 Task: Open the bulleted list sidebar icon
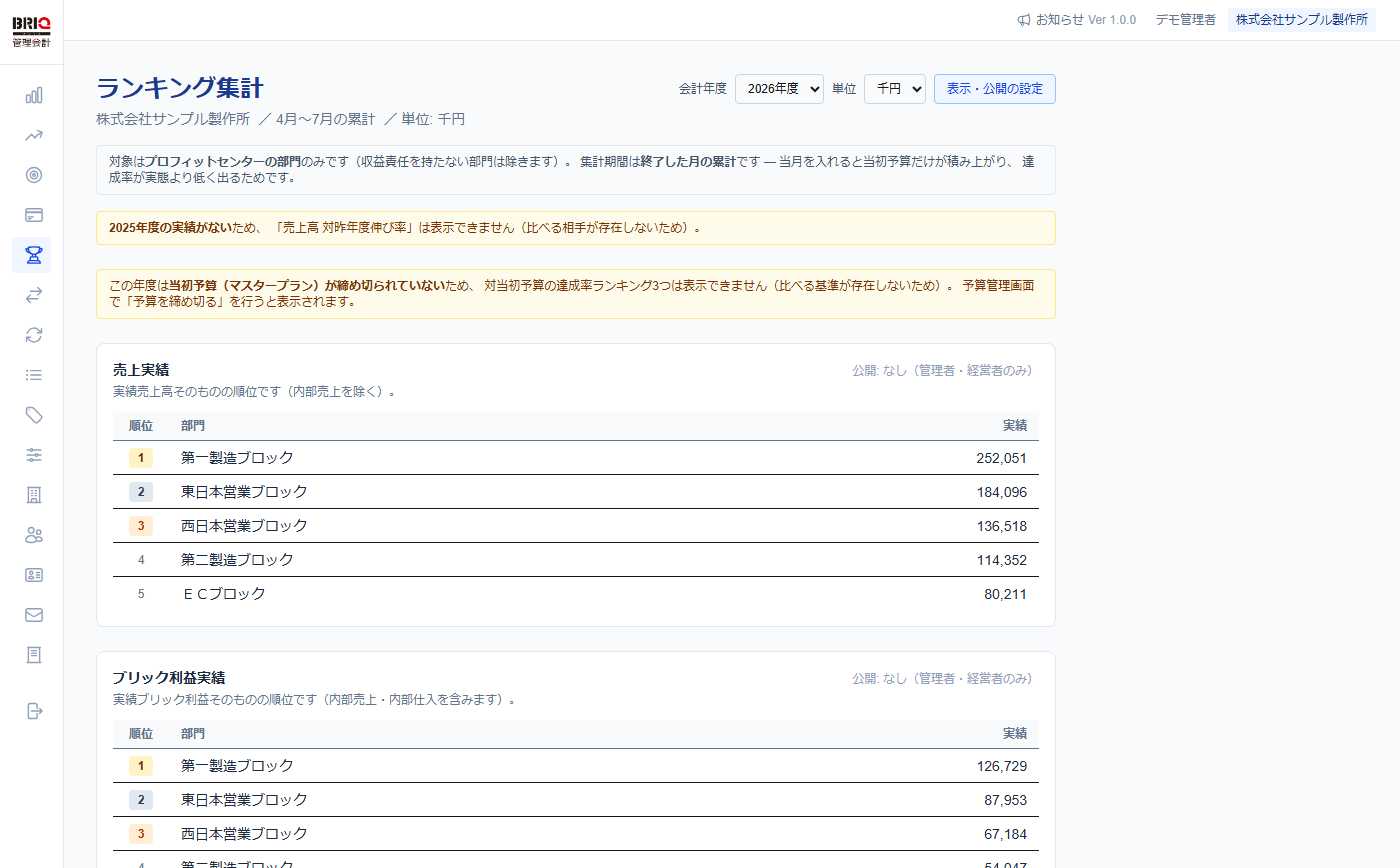point(34,375)
